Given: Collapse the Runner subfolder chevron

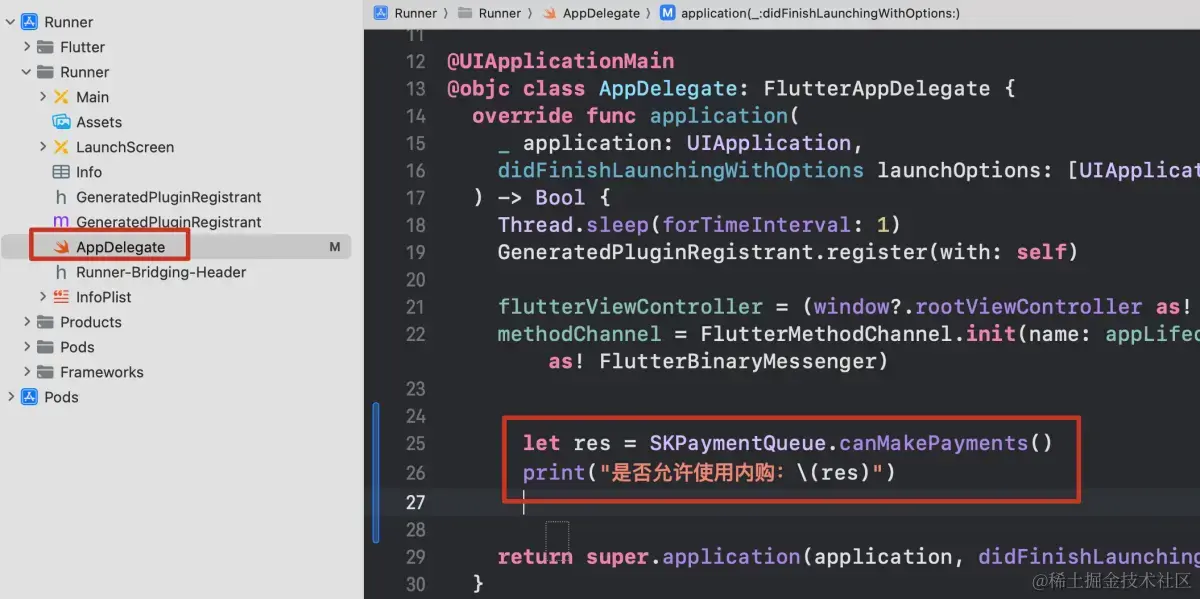Looking at the screenshot, I should point(27,72).
